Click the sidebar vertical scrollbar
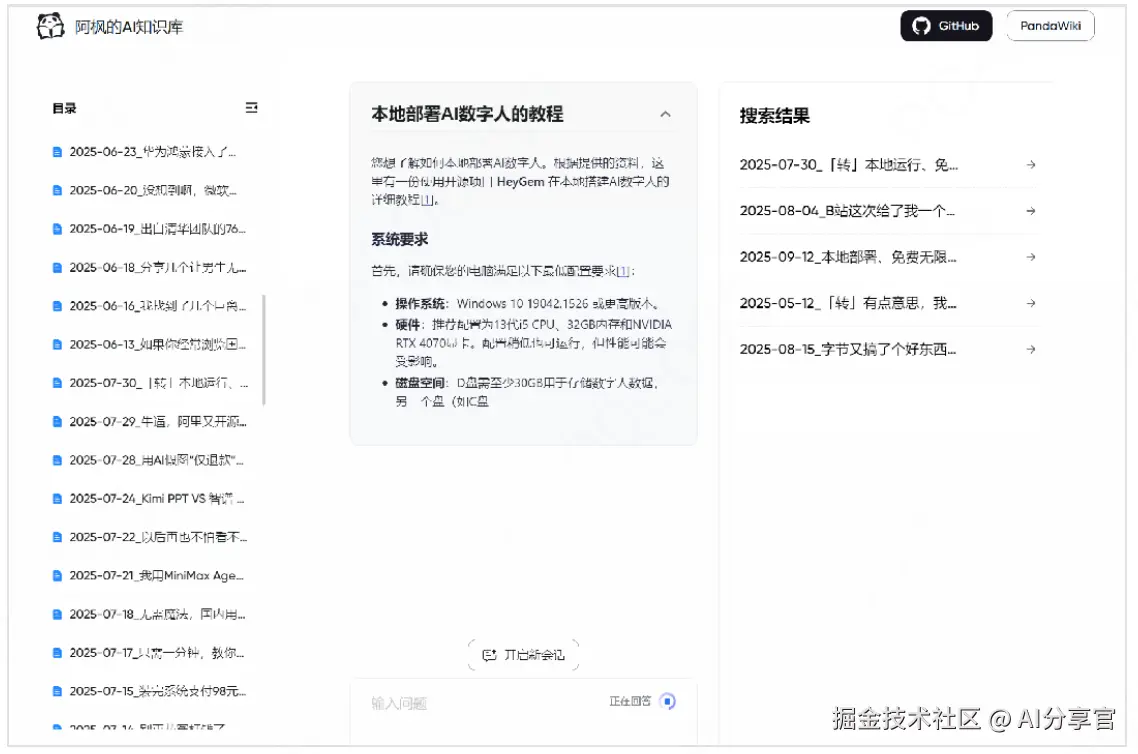This screenshot has height=754, width=1138. [263, 350]
